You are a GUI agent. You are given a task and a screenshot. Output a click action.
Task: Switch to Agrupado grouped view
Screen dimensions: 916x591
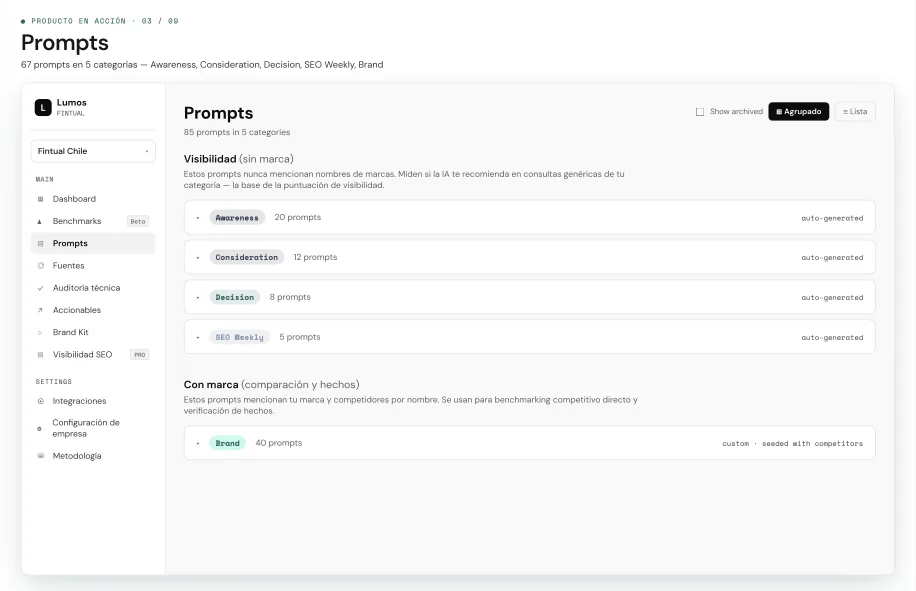[x=799, y=112]
